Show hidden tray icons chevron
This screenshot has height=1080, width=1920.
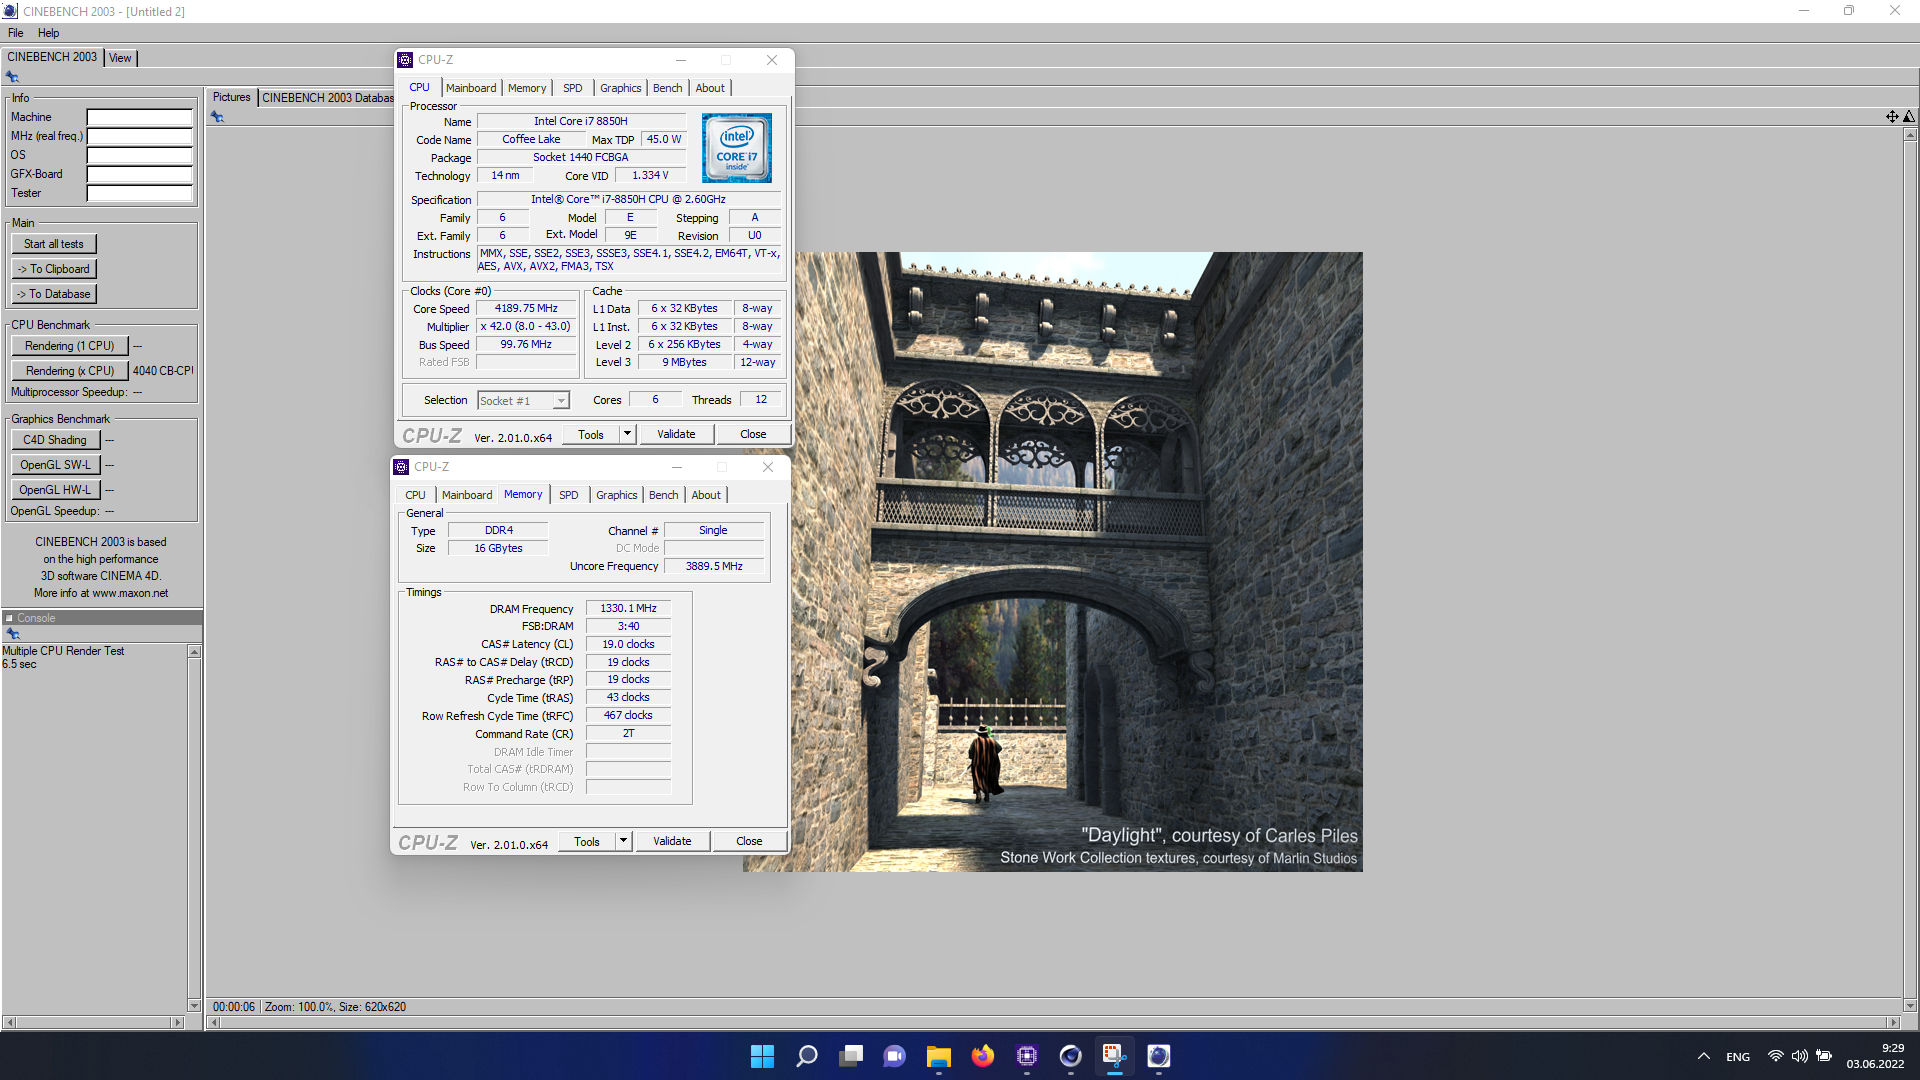click(1703, 1056)
